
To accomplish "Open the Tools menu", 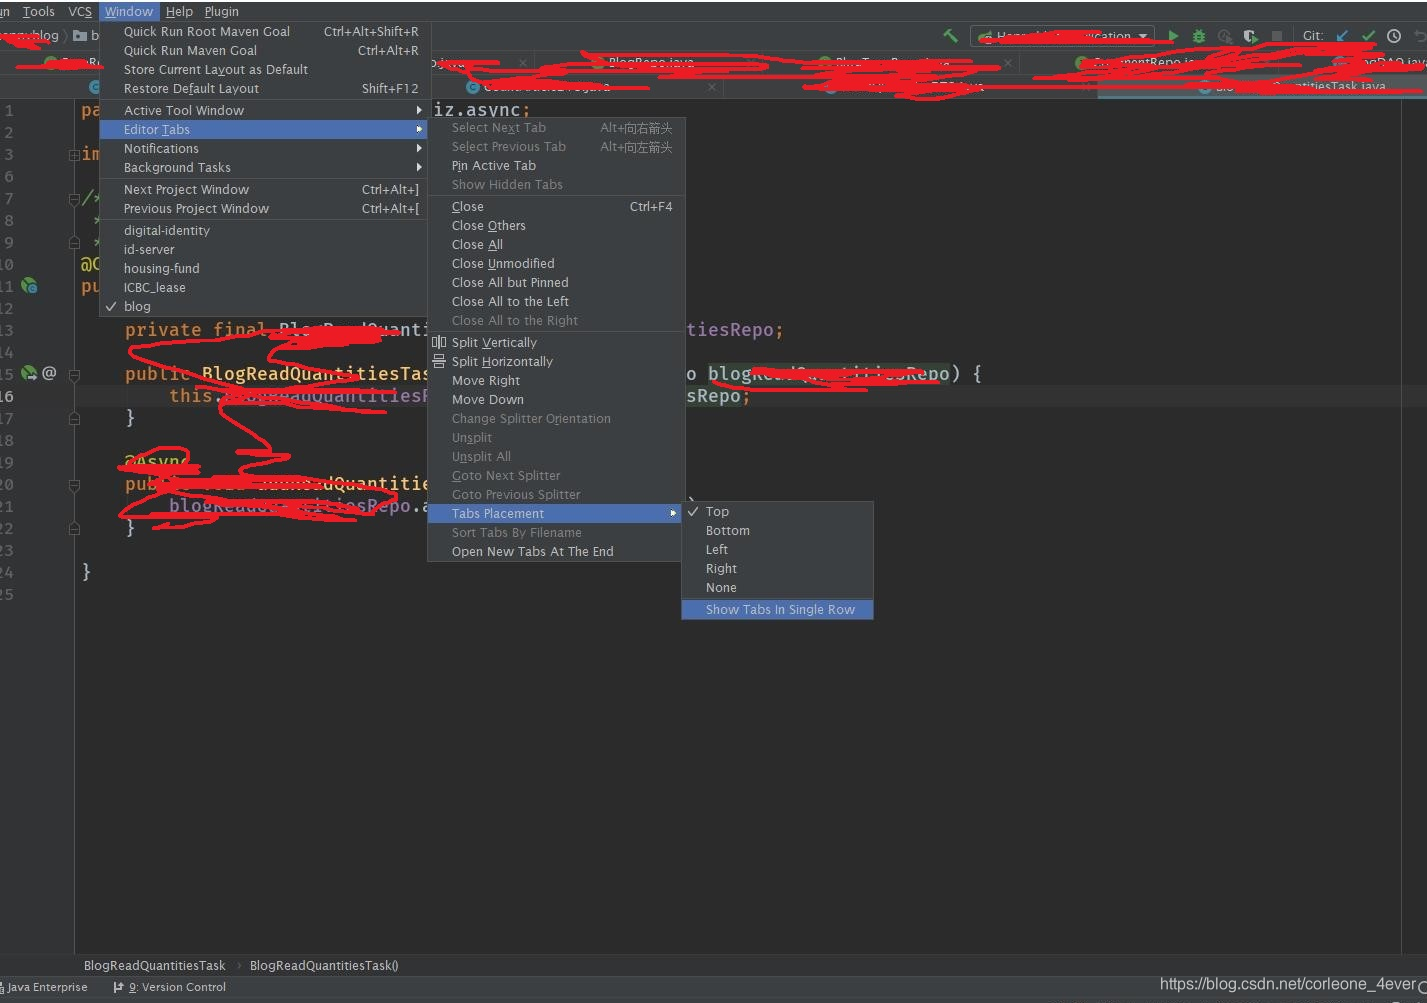I will pyautogui.click(x=38, y=11).
